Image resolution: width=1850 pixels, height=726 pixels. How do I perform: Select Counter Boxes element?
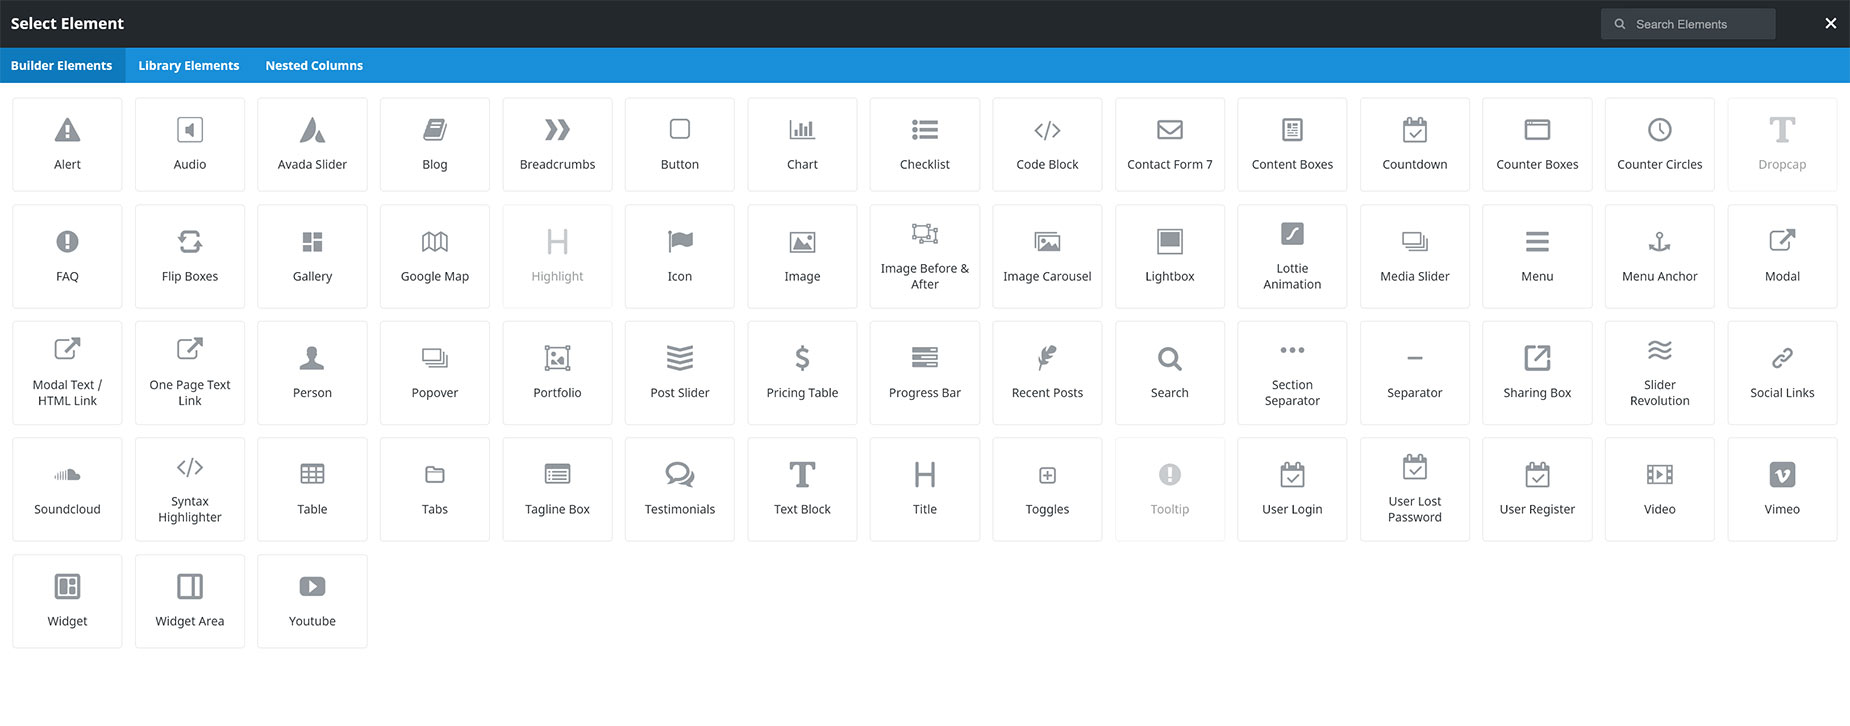[1537, 144]
